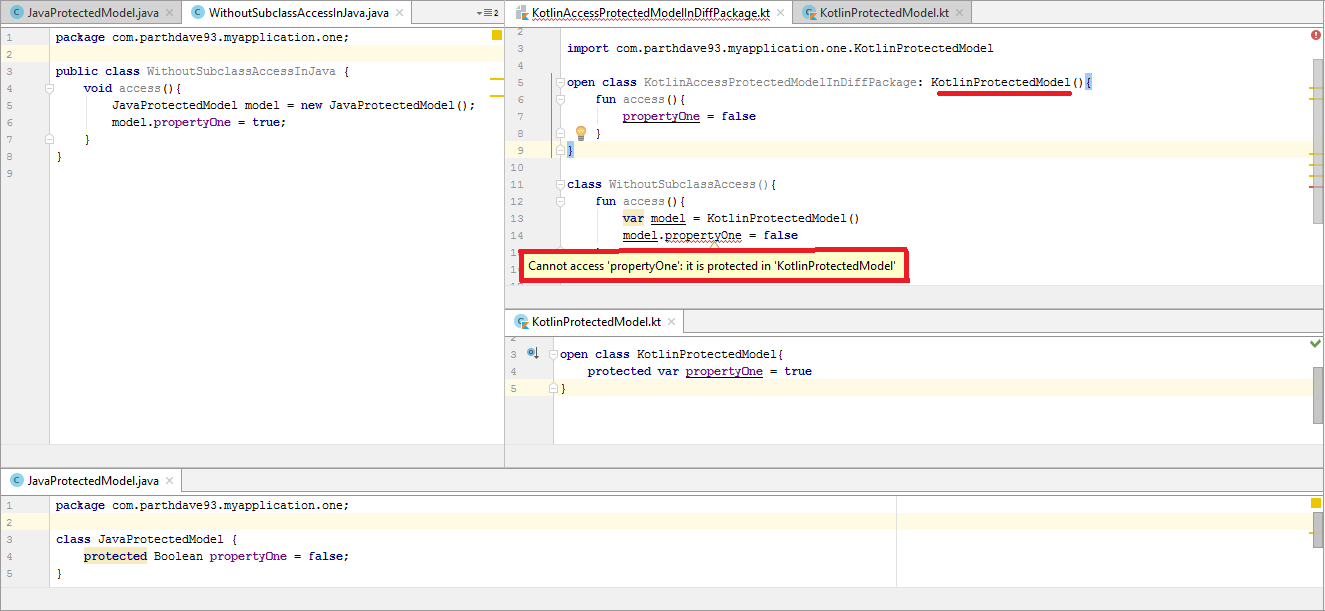Click the underlined 'KotlinProtectedModel()' supertype on line 5

1007,82
